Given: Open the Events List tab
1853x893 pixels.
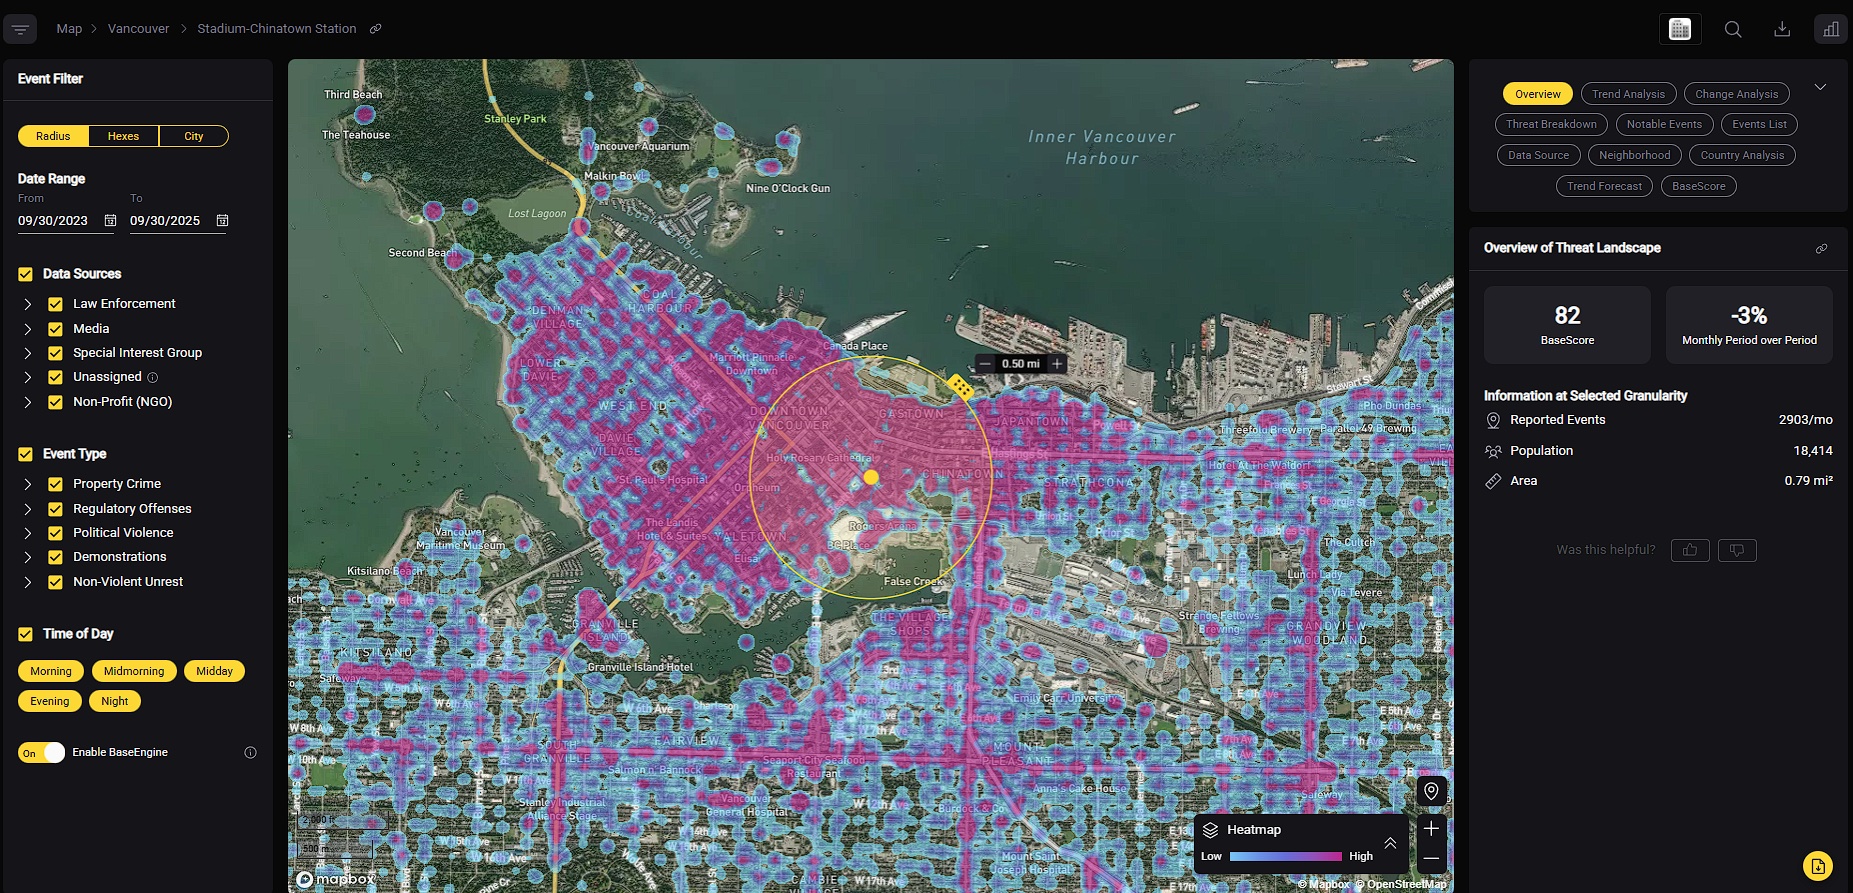Looking at the screenshot, I should click(1759, 124).
